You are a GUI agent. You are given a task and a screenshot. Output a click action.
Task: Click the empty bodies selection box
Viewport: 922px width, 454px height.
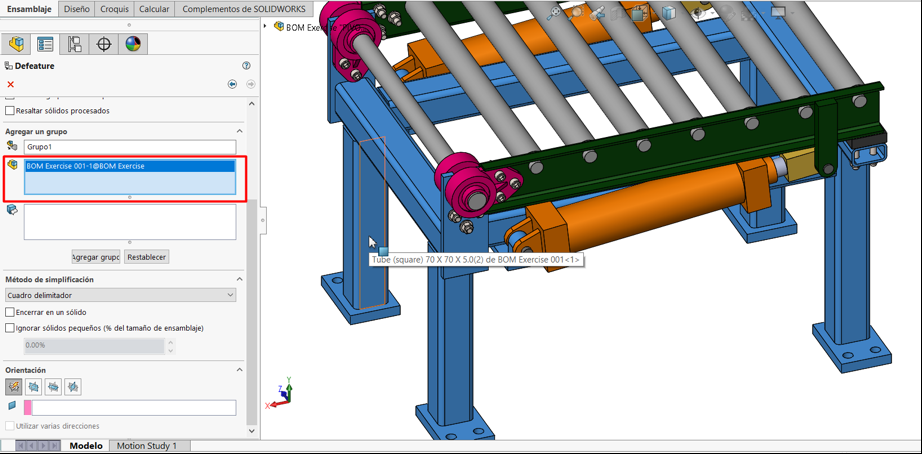130,222
